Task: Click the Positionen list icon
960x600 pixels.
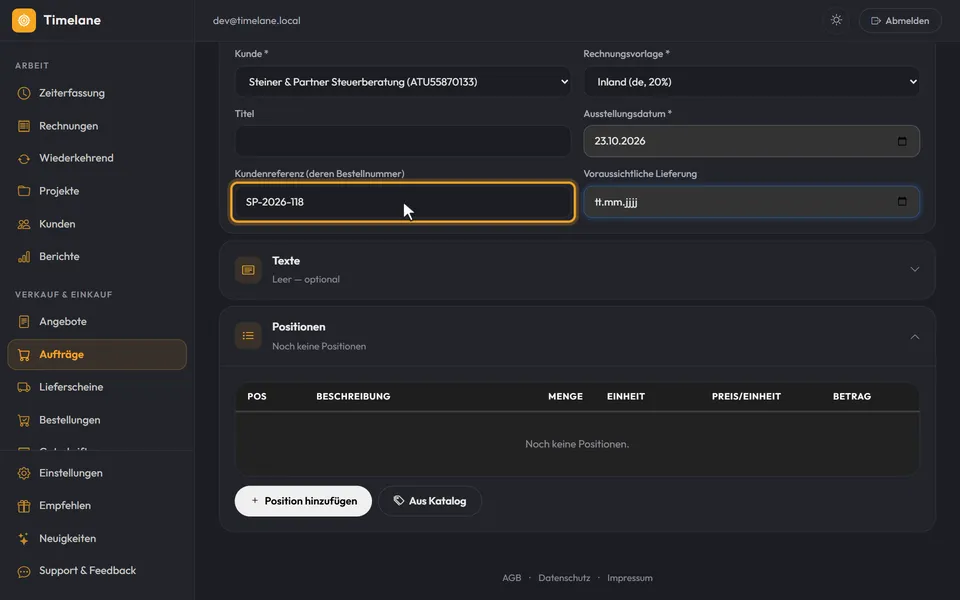Action: point(248,336)
